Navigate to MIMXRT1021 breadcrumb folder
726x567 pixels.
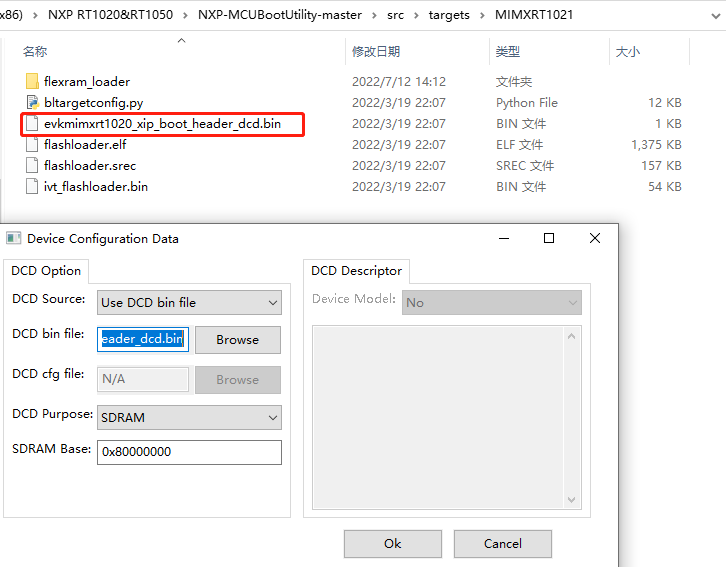pyautogui.click(x=534, y=15)
